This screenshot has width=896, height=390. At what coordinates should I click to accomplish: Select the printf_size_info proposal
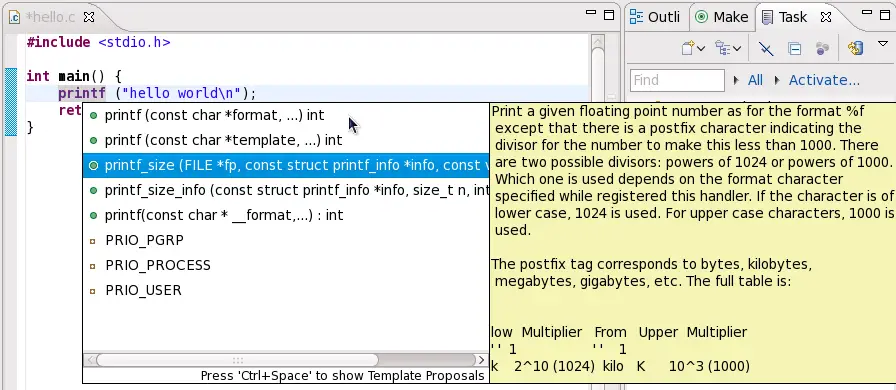286,190
